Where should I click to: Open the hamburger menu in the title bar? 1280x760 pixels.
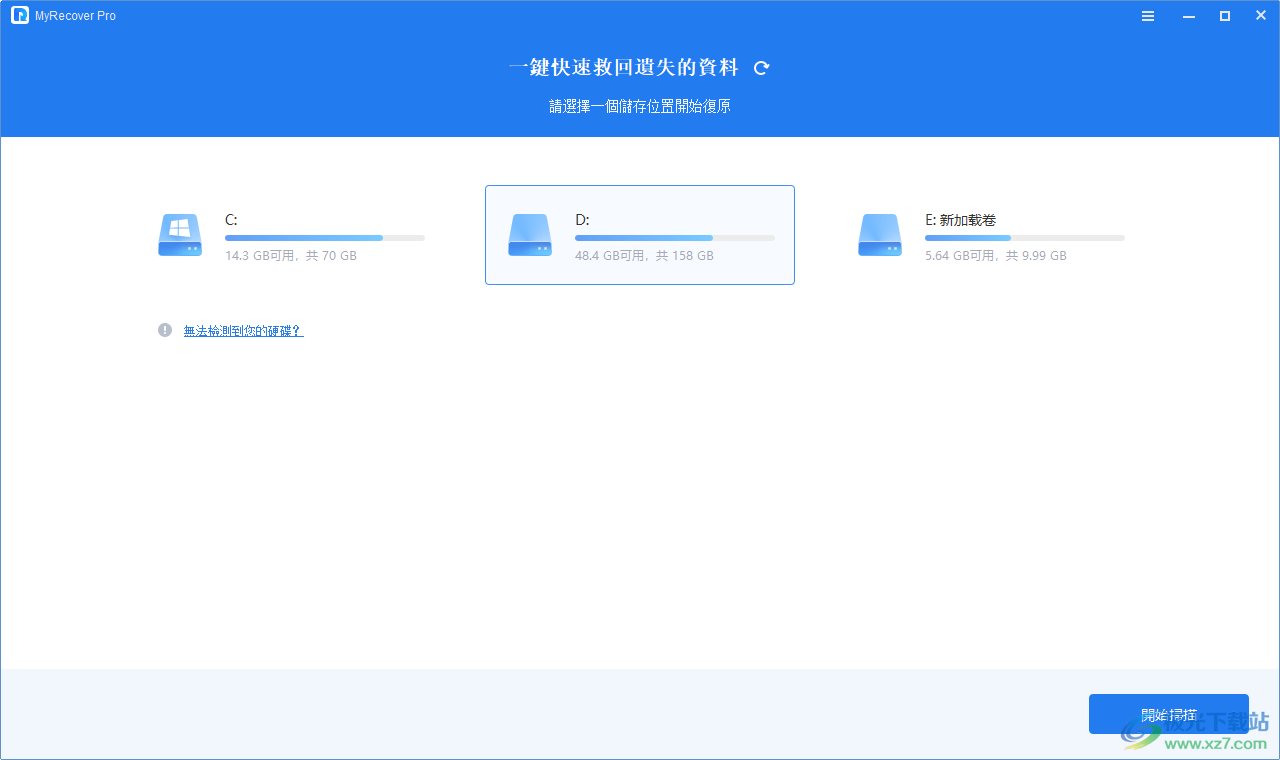(1147, 15)
